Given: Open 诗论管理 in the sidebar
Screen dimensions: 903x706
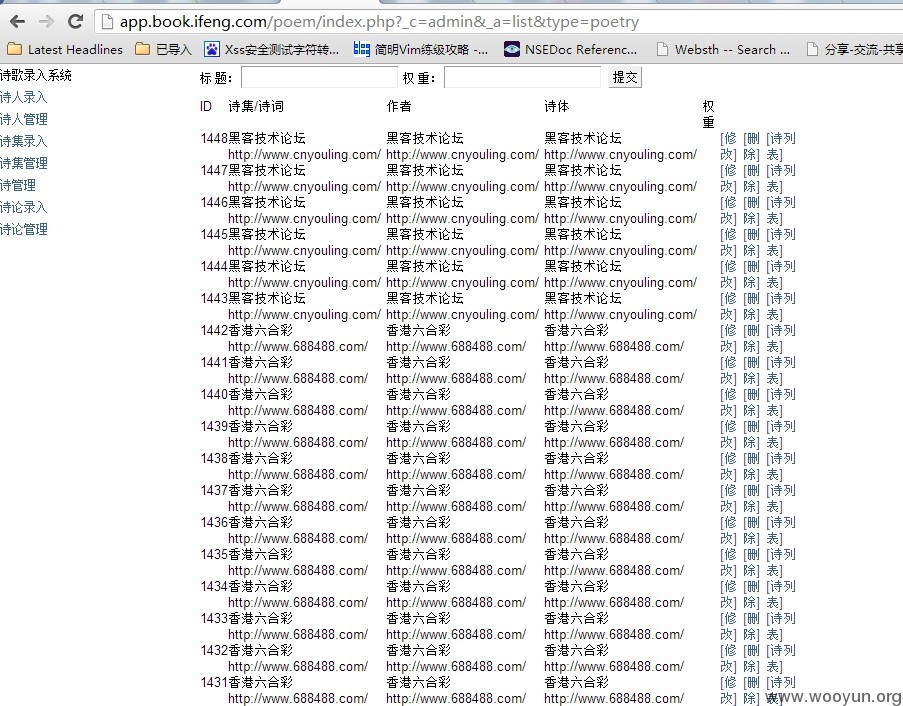Looking at the screenshot, I should (x=24, y=229).
